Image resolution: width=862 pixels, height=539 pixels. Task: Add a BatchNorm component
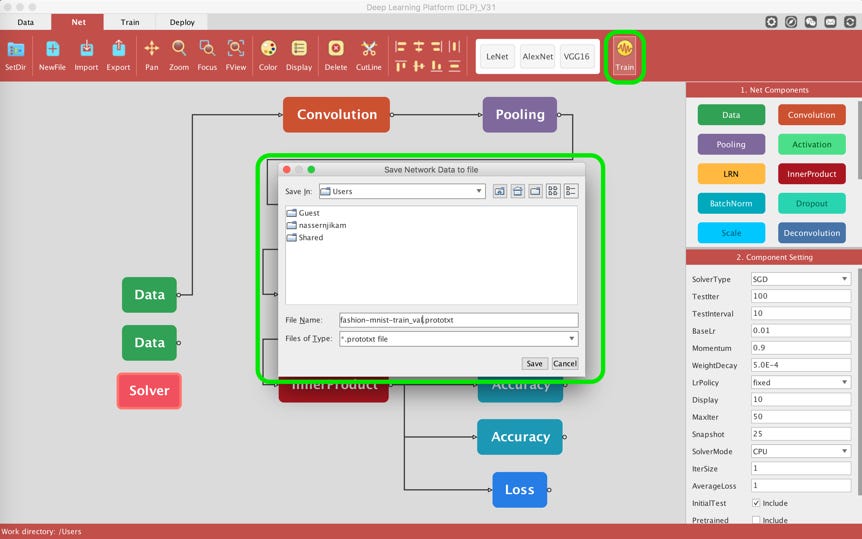[731, 204]
